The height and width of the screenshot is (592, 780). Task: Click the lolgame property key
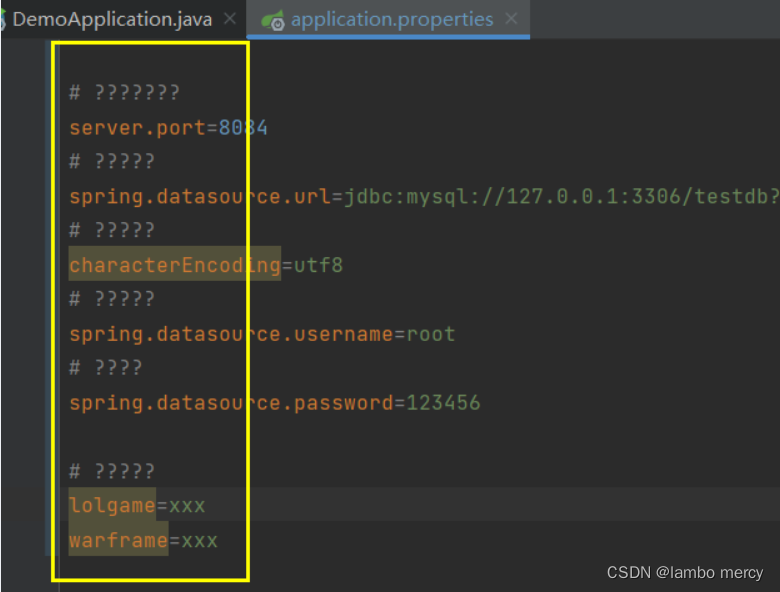point(112,505)
